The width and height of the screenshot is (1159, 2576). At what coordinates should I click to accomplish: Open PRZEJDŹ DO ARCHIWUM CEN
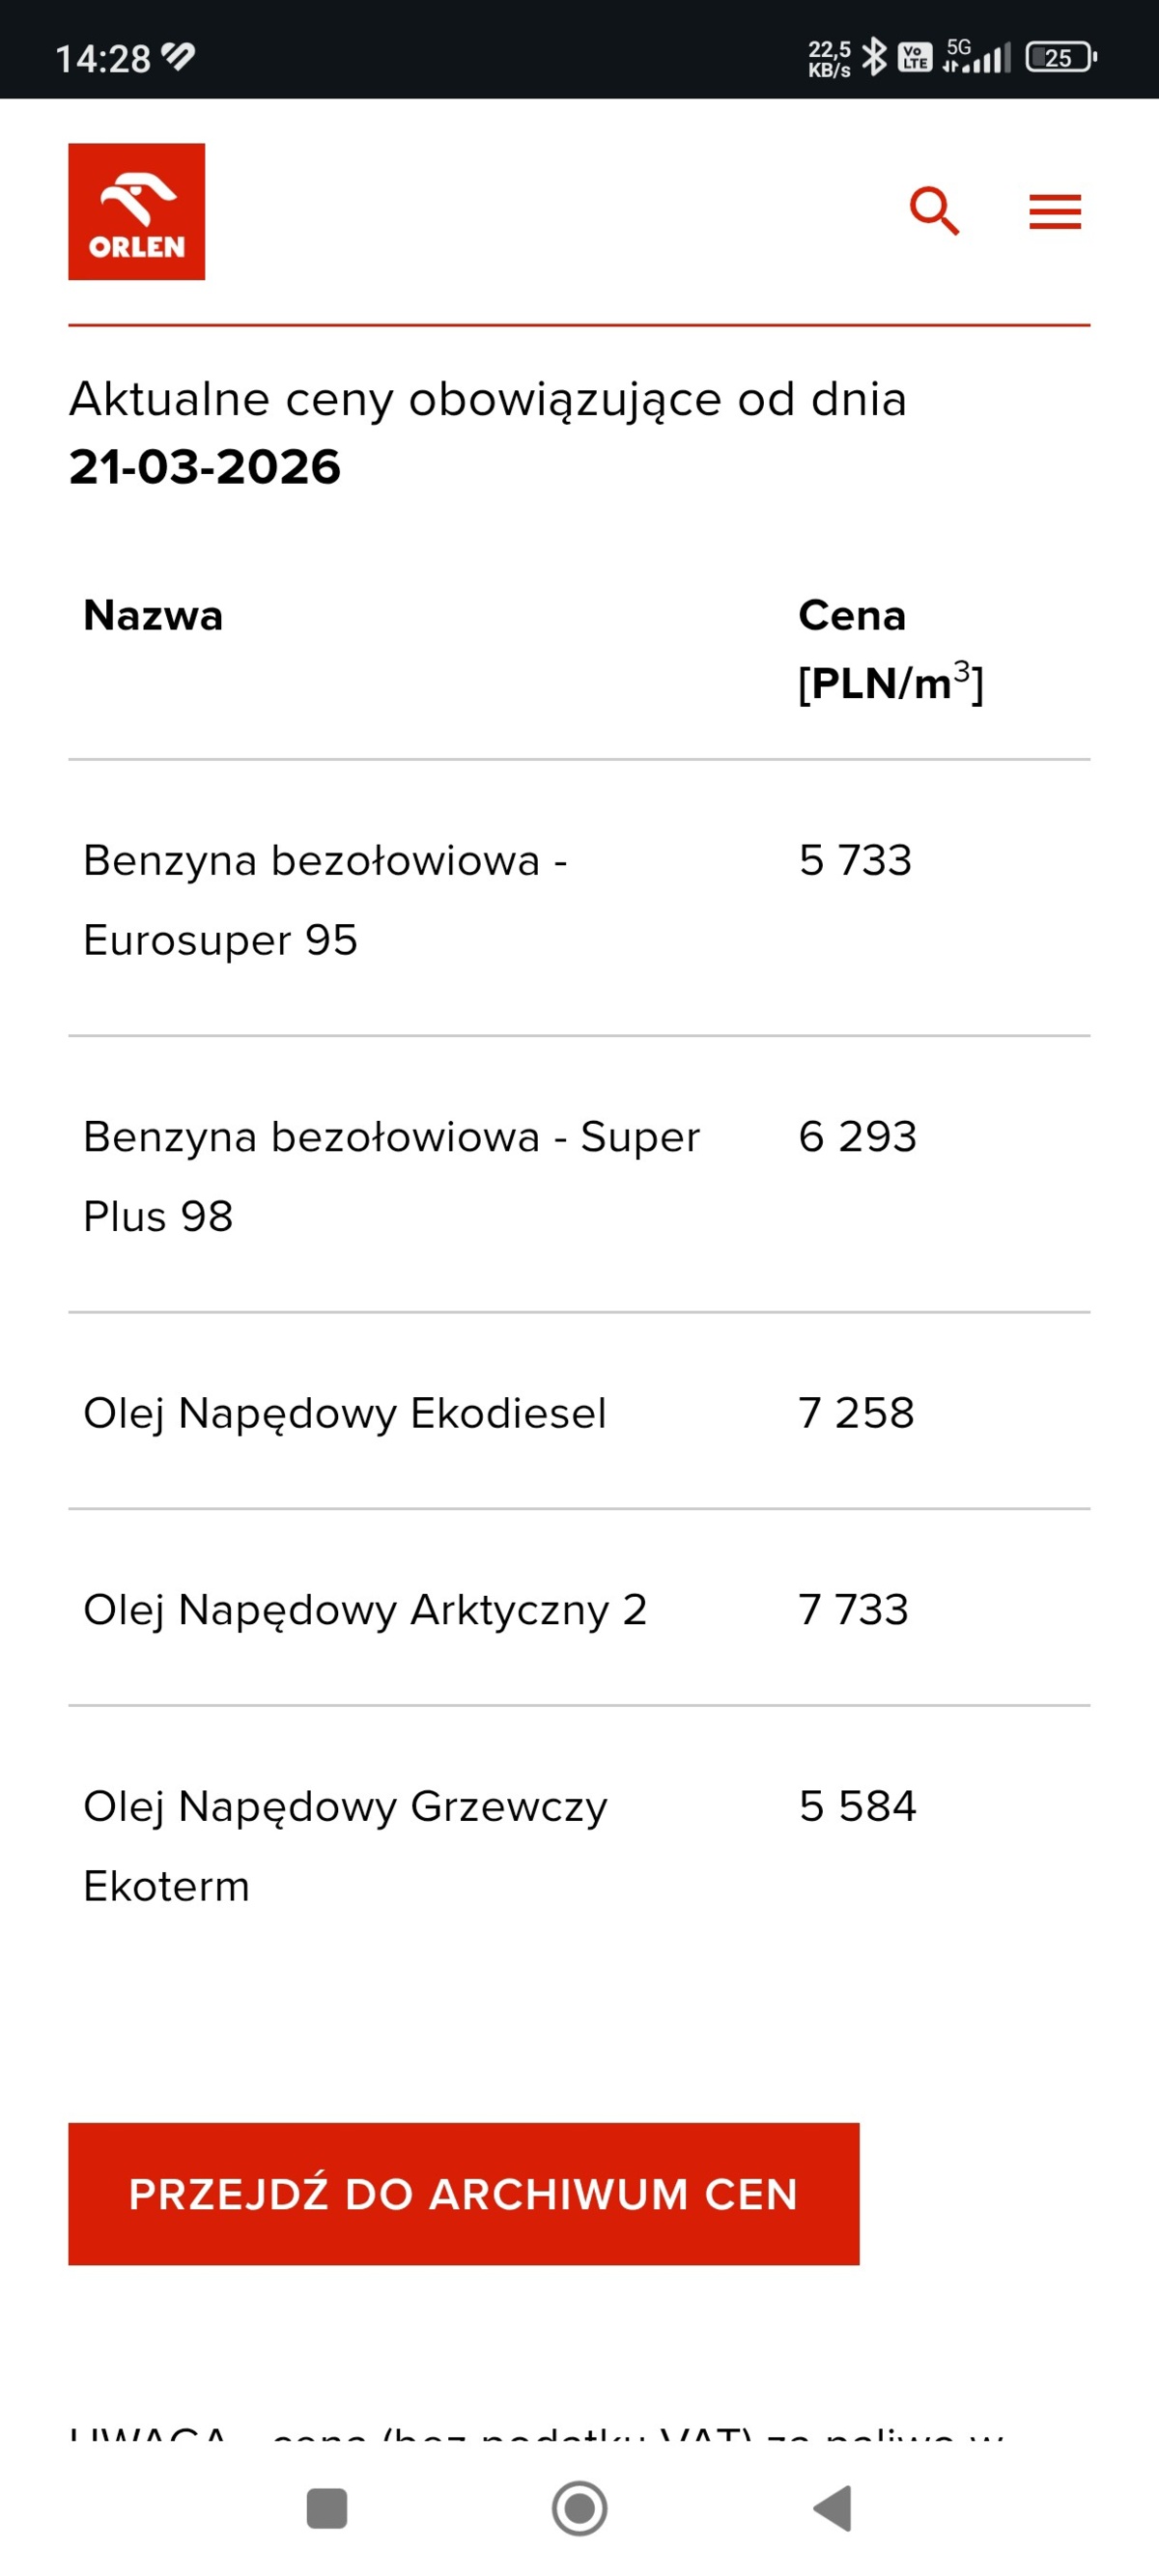click(462, 2194)
